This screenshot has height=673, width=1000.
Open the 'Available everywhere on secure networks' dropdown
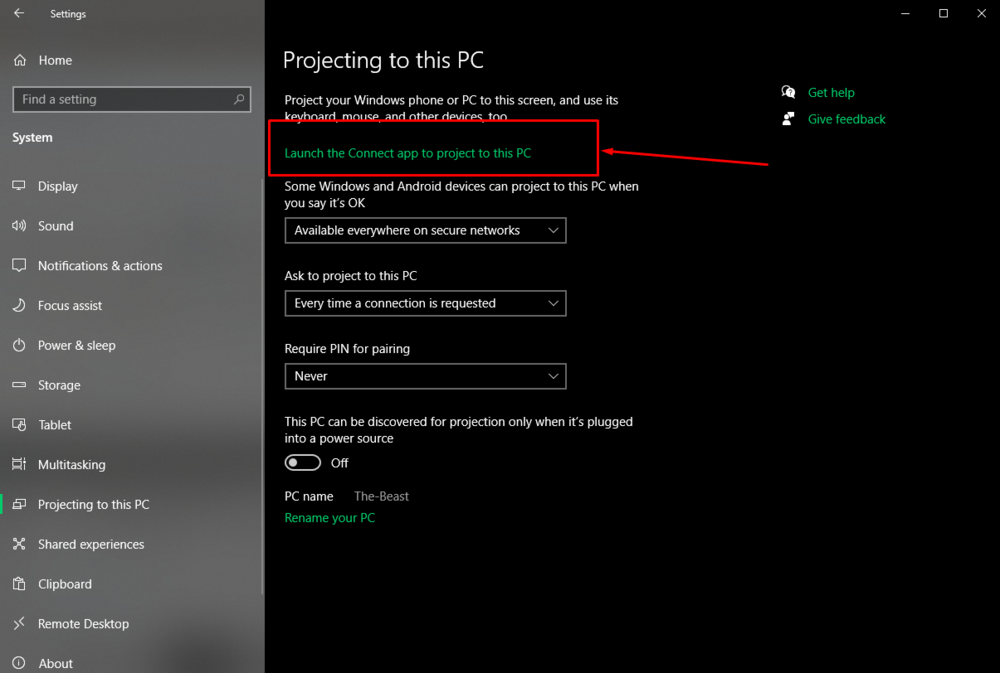tap(425, 230)
